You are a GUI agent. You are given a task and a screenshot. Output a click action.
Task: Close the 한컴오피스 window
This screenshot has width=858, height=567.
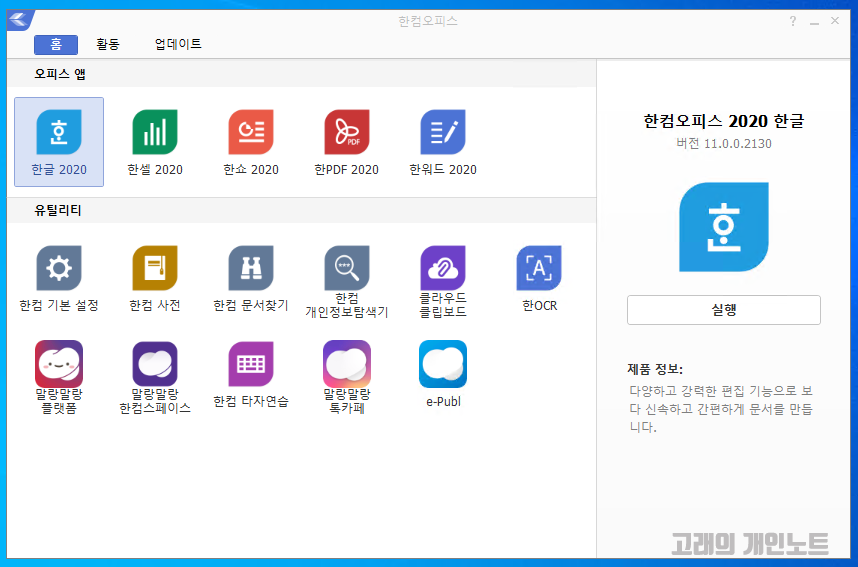pyautogui.click(x=835, y=21)
